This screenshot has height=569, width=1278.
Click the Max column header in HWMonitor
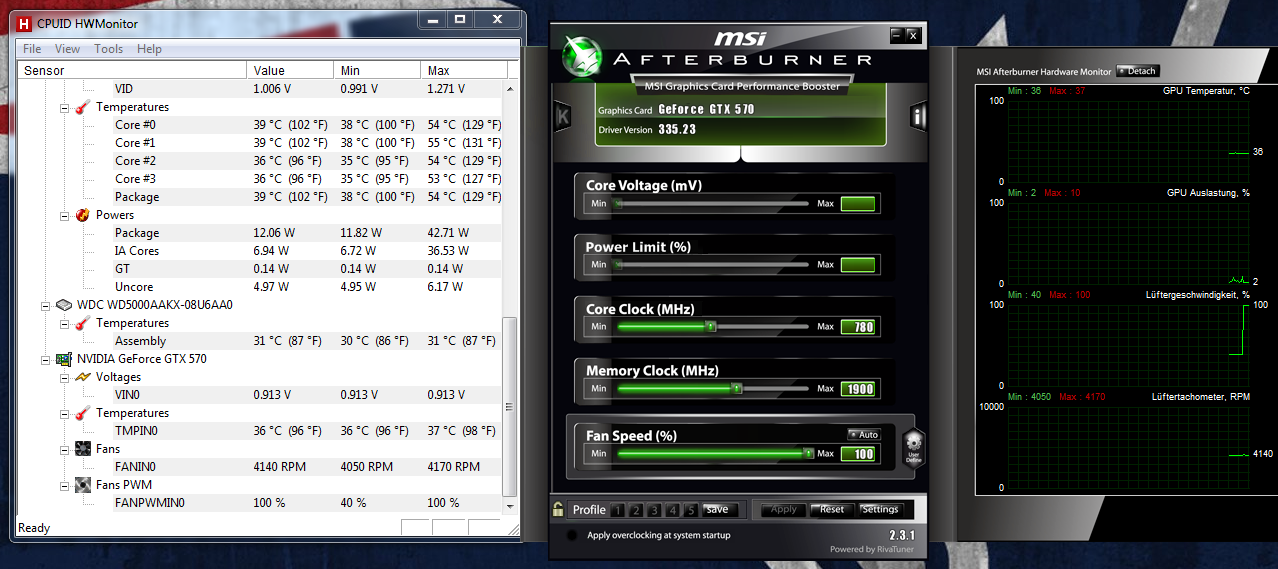click(464, 70)
